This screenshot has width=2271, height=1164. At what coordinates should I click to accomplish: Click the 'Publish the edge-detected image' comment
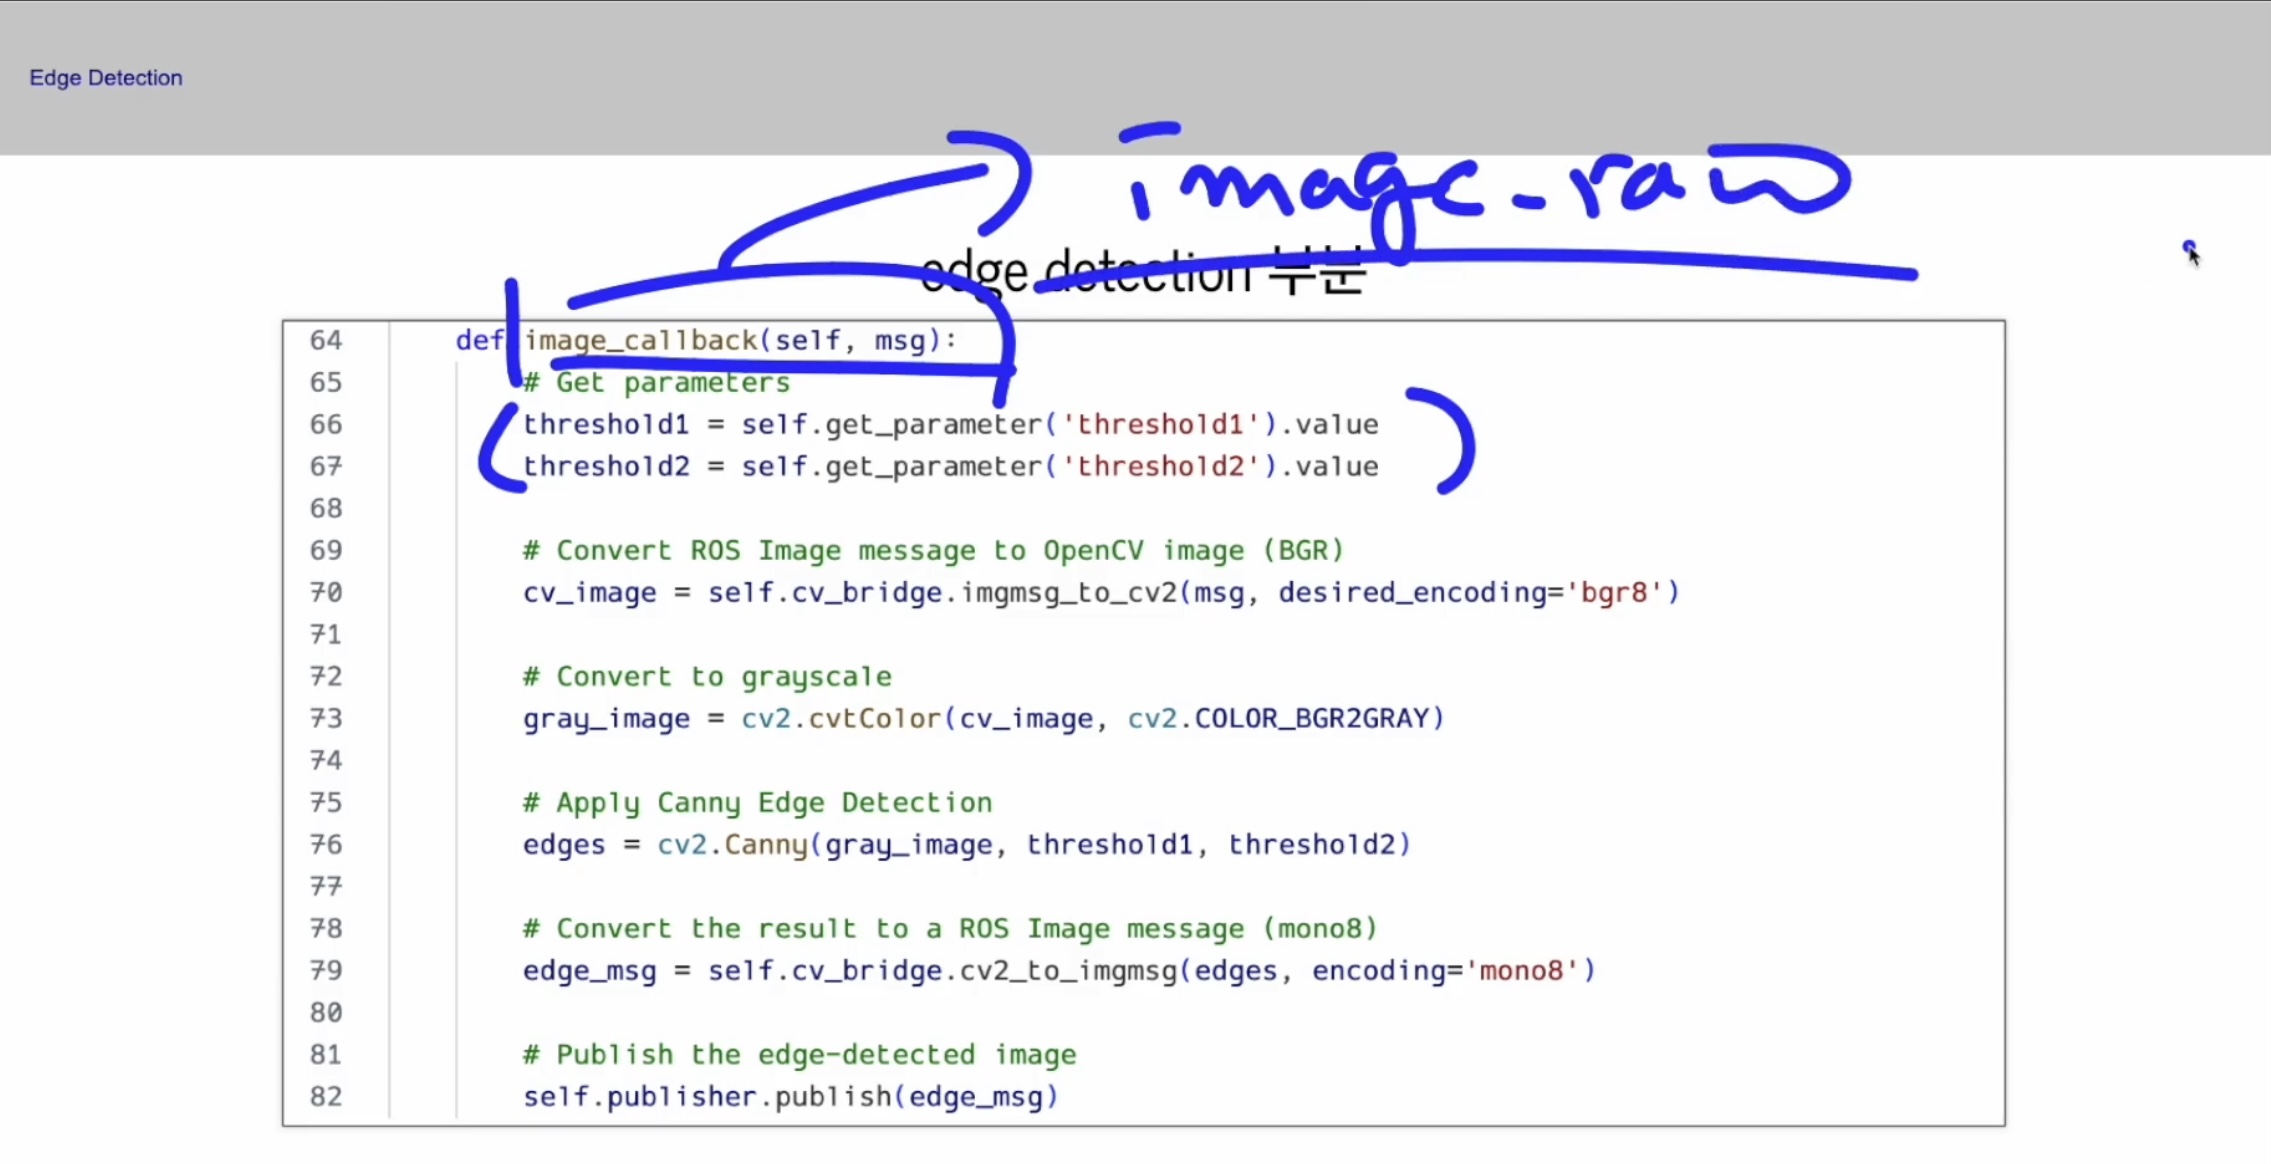799,1055
